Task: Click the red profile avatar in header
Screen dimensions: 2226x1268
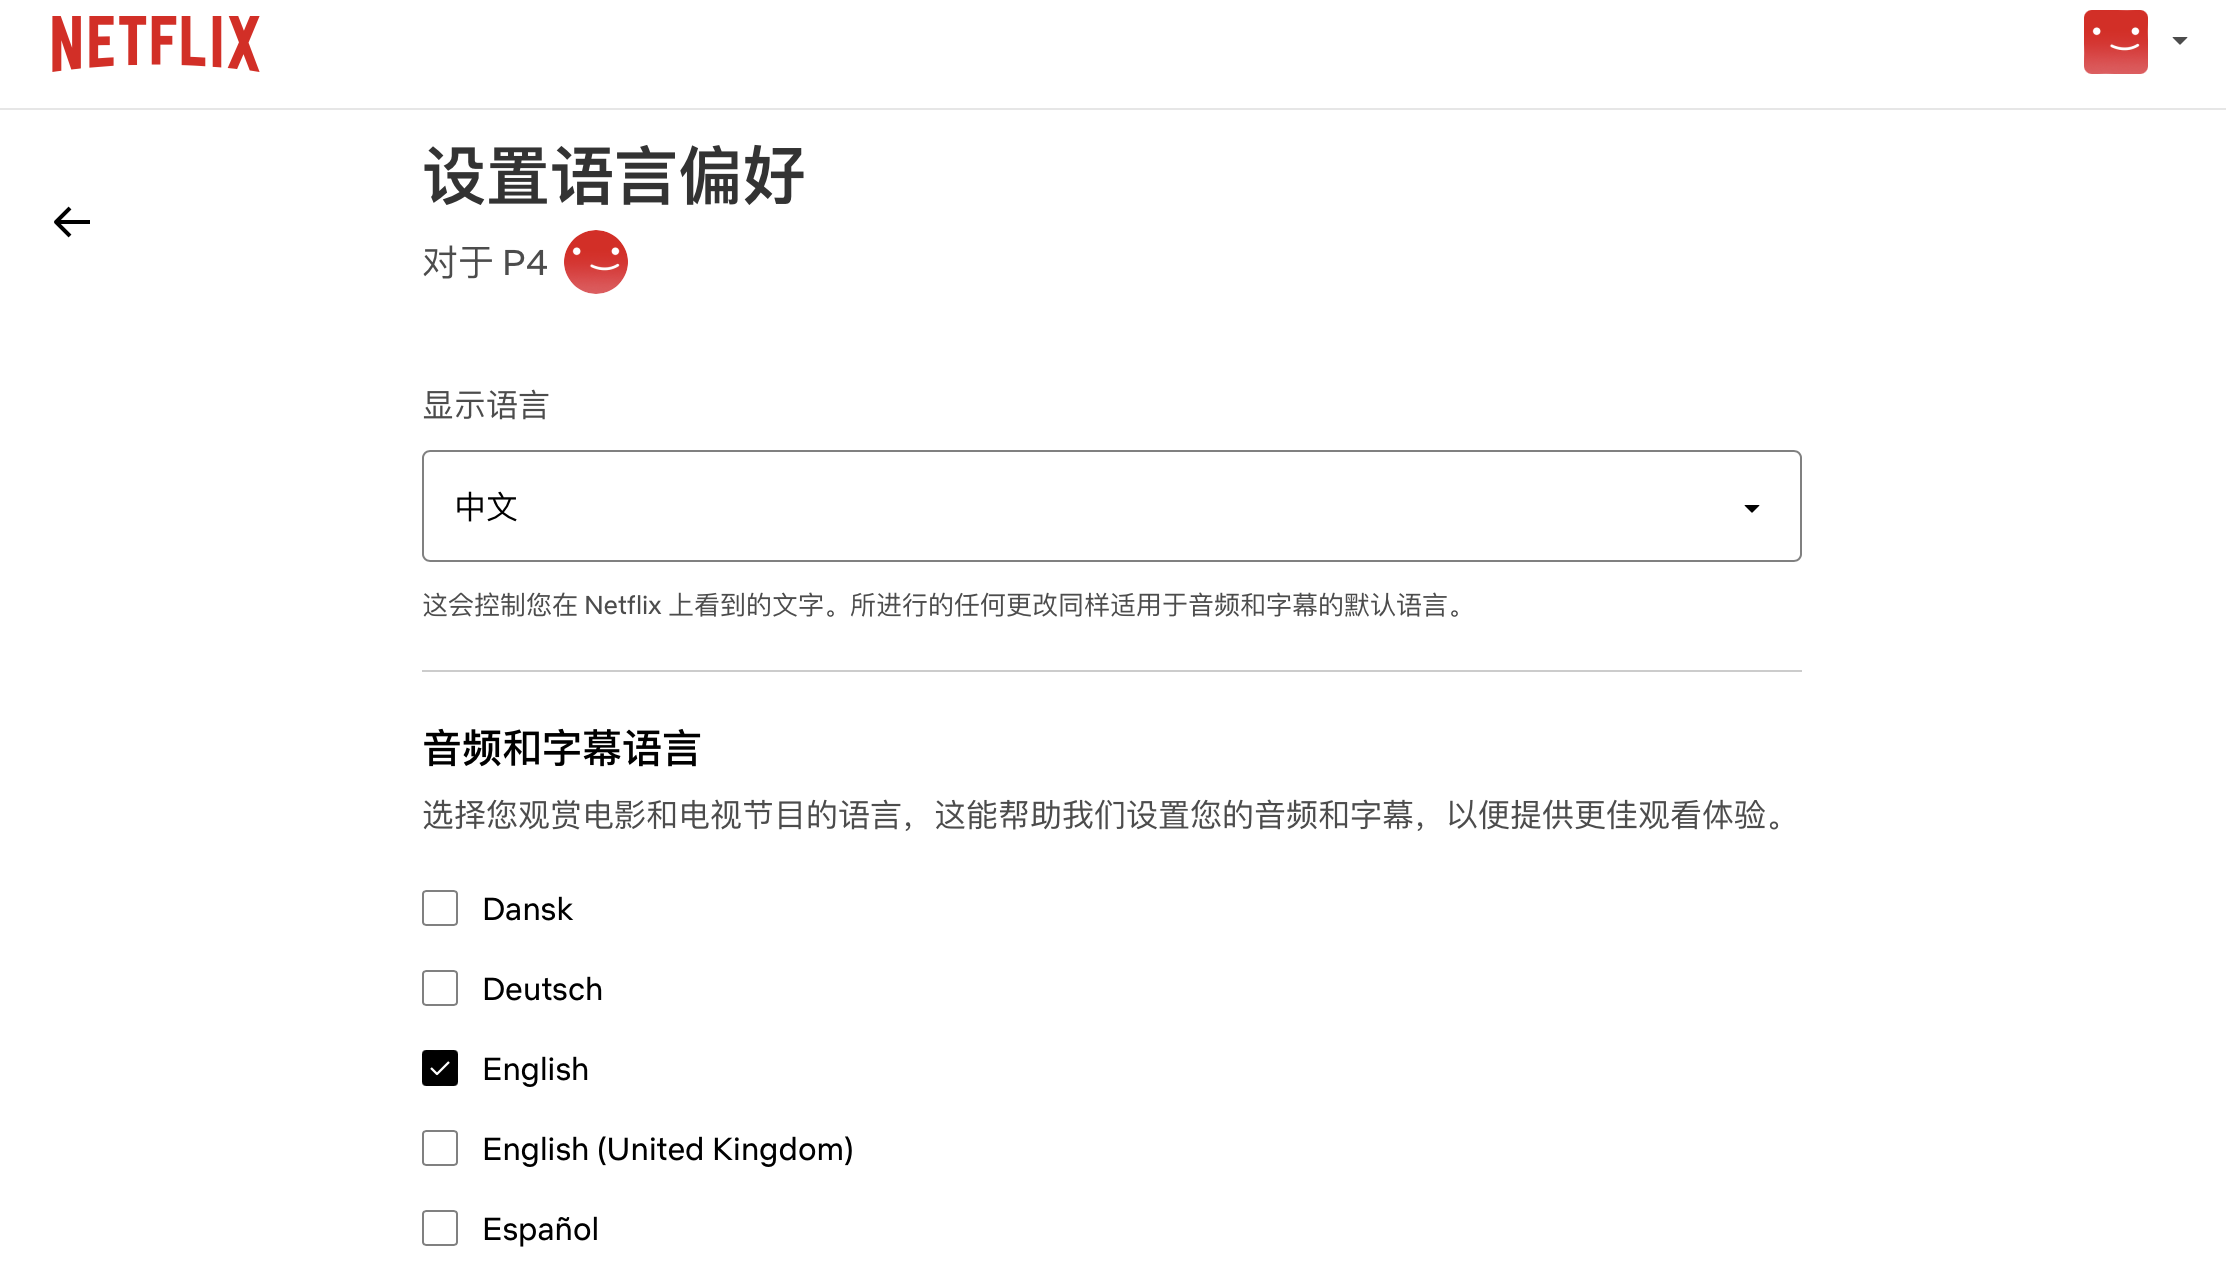Action: point(2115,42)
